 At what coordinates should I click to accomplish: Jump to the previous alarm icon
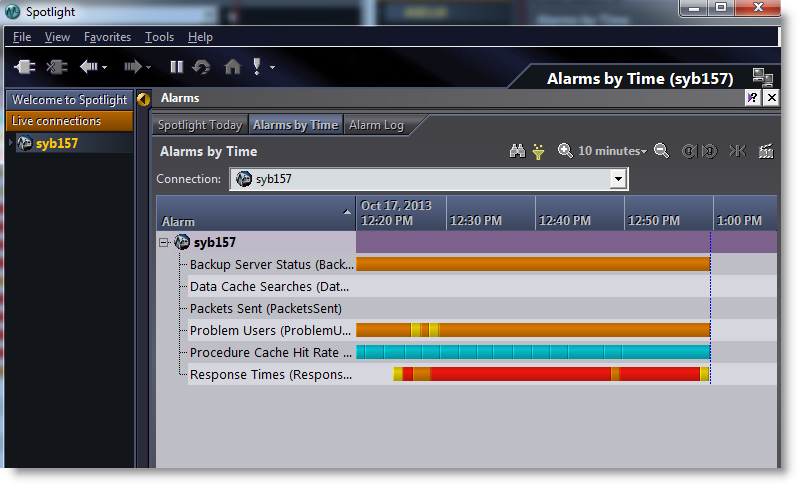click(689, 151)
